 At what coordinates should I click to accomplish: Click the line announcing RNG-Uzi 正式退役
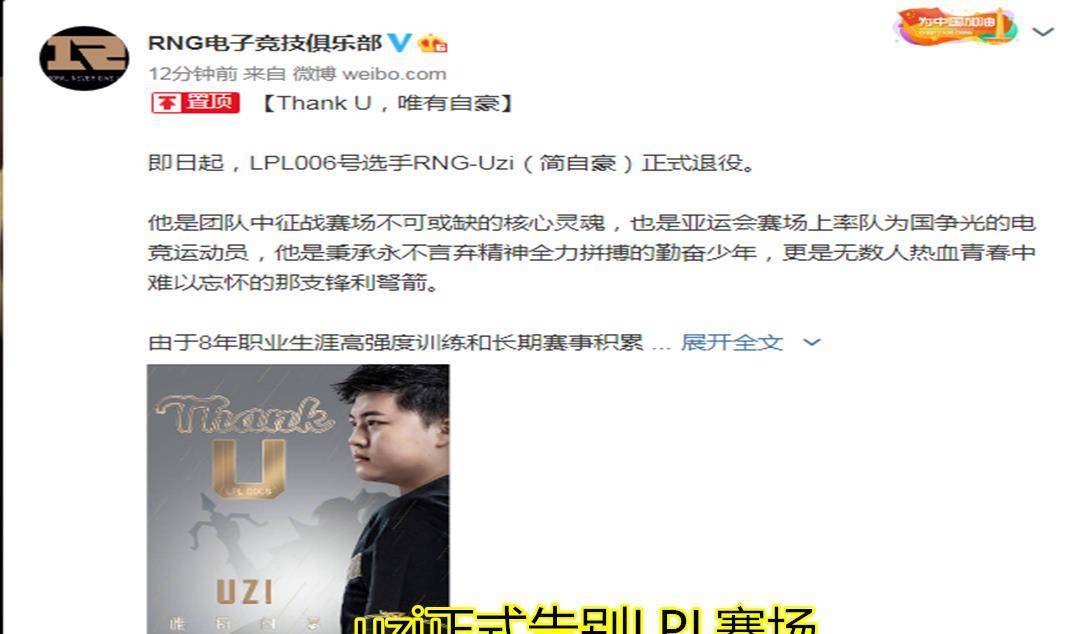pos(453,163)
